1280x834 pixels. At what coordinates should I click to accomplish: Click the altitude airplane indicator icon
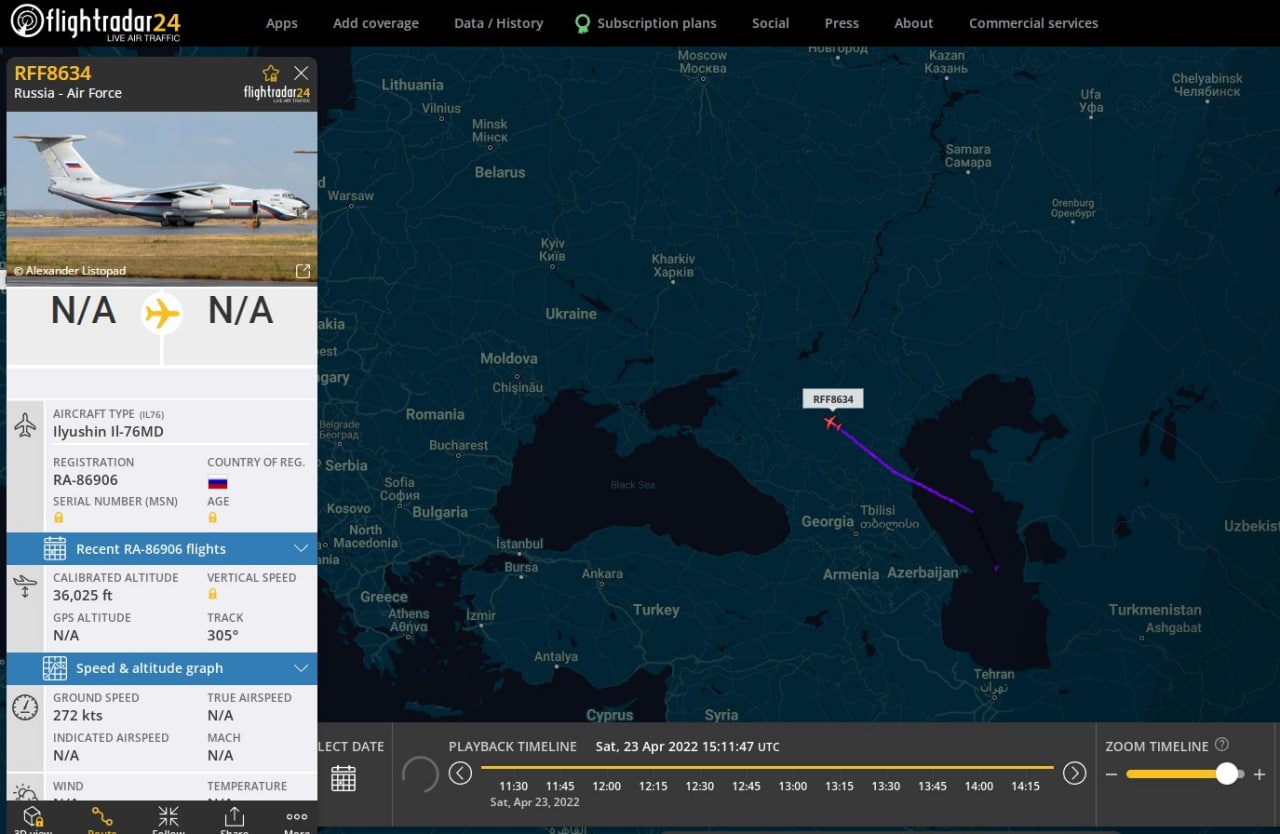[25, 586]
